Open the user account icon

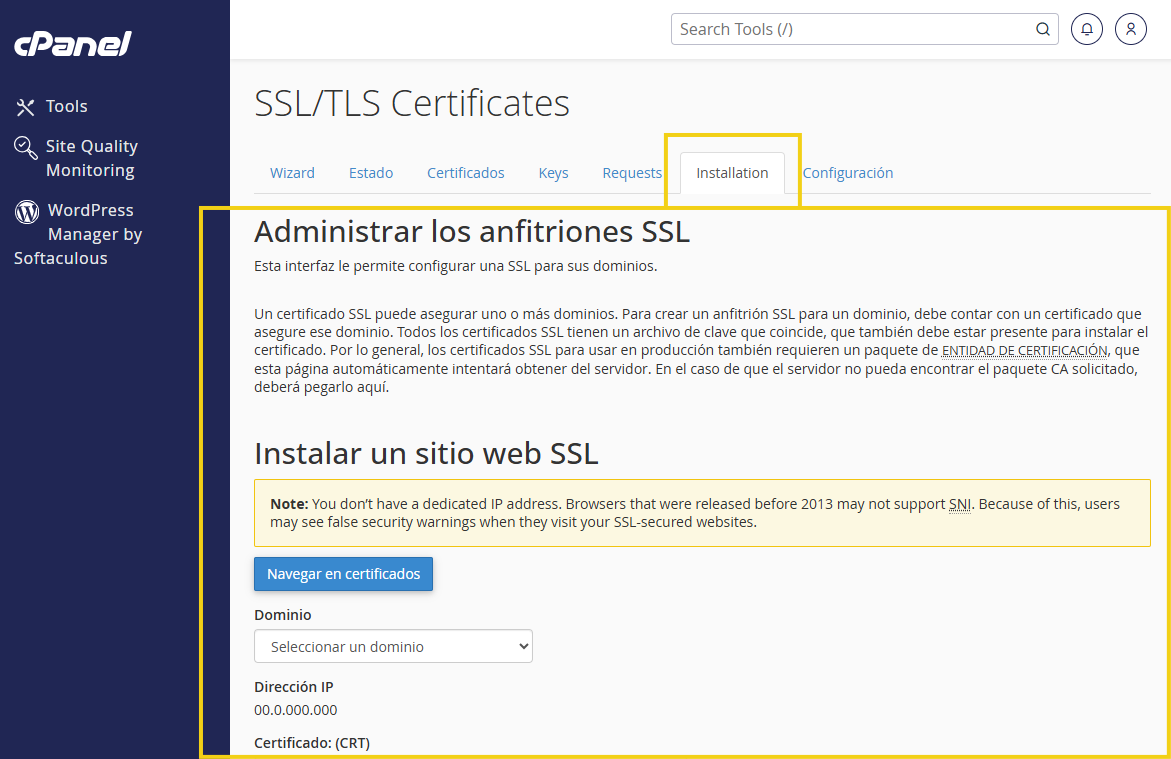click(1131, 29)
